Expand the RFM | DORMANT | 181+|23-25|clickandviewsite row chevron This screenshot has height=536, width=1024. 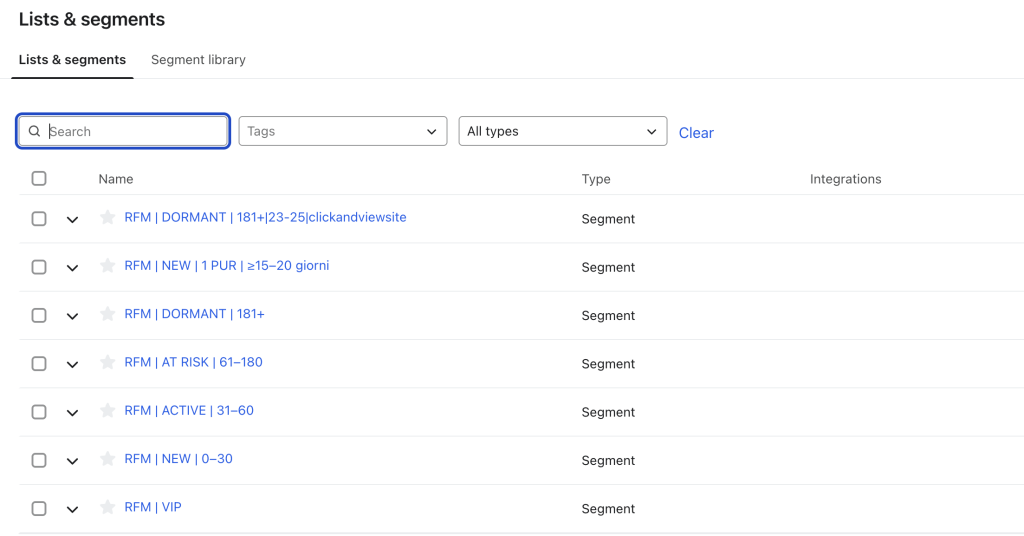tap(72, 219)
